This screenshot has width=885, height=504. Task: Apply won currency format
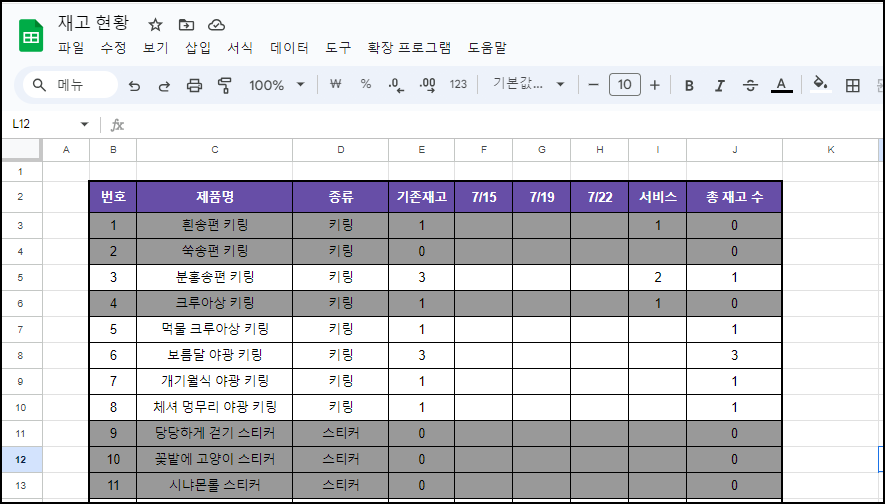click(336, 85)
